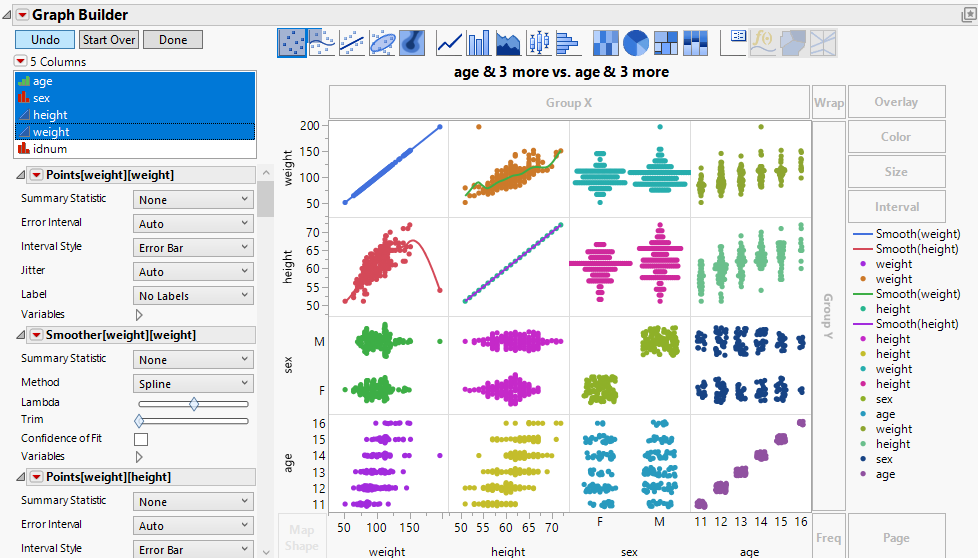This screenshot has width=978, height=558.
Task: Pick the Bar chart icon
Action: 479,43
